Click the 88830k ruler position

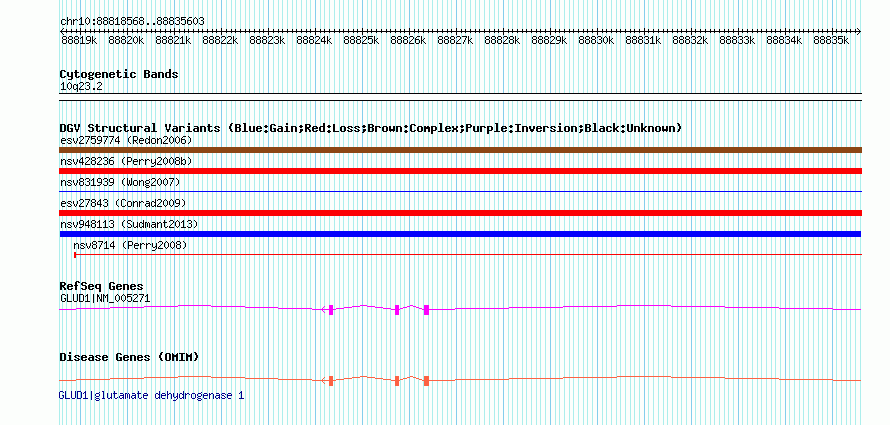597,40
